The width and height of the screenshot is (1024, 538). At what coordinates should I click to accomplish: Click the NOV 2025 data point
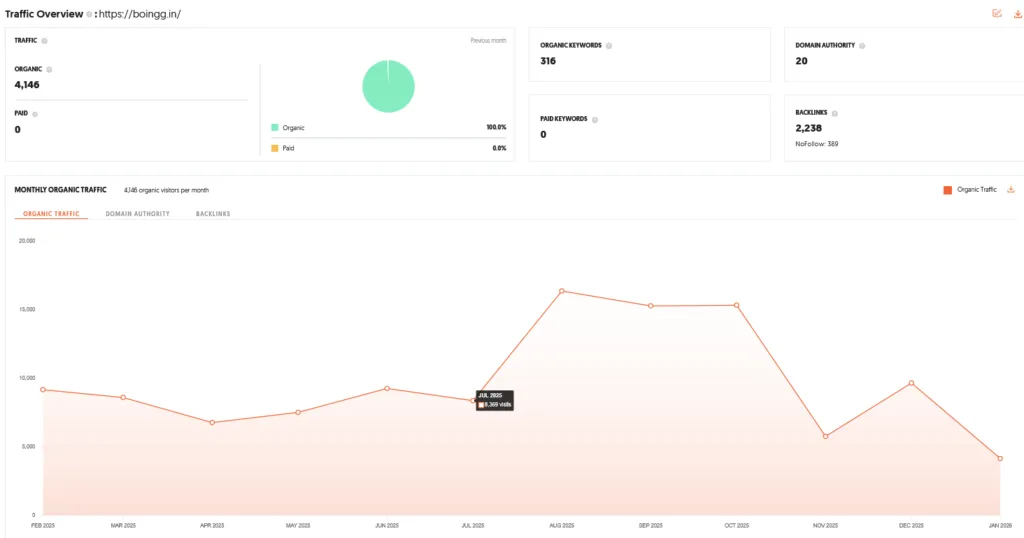click(826, 436)
